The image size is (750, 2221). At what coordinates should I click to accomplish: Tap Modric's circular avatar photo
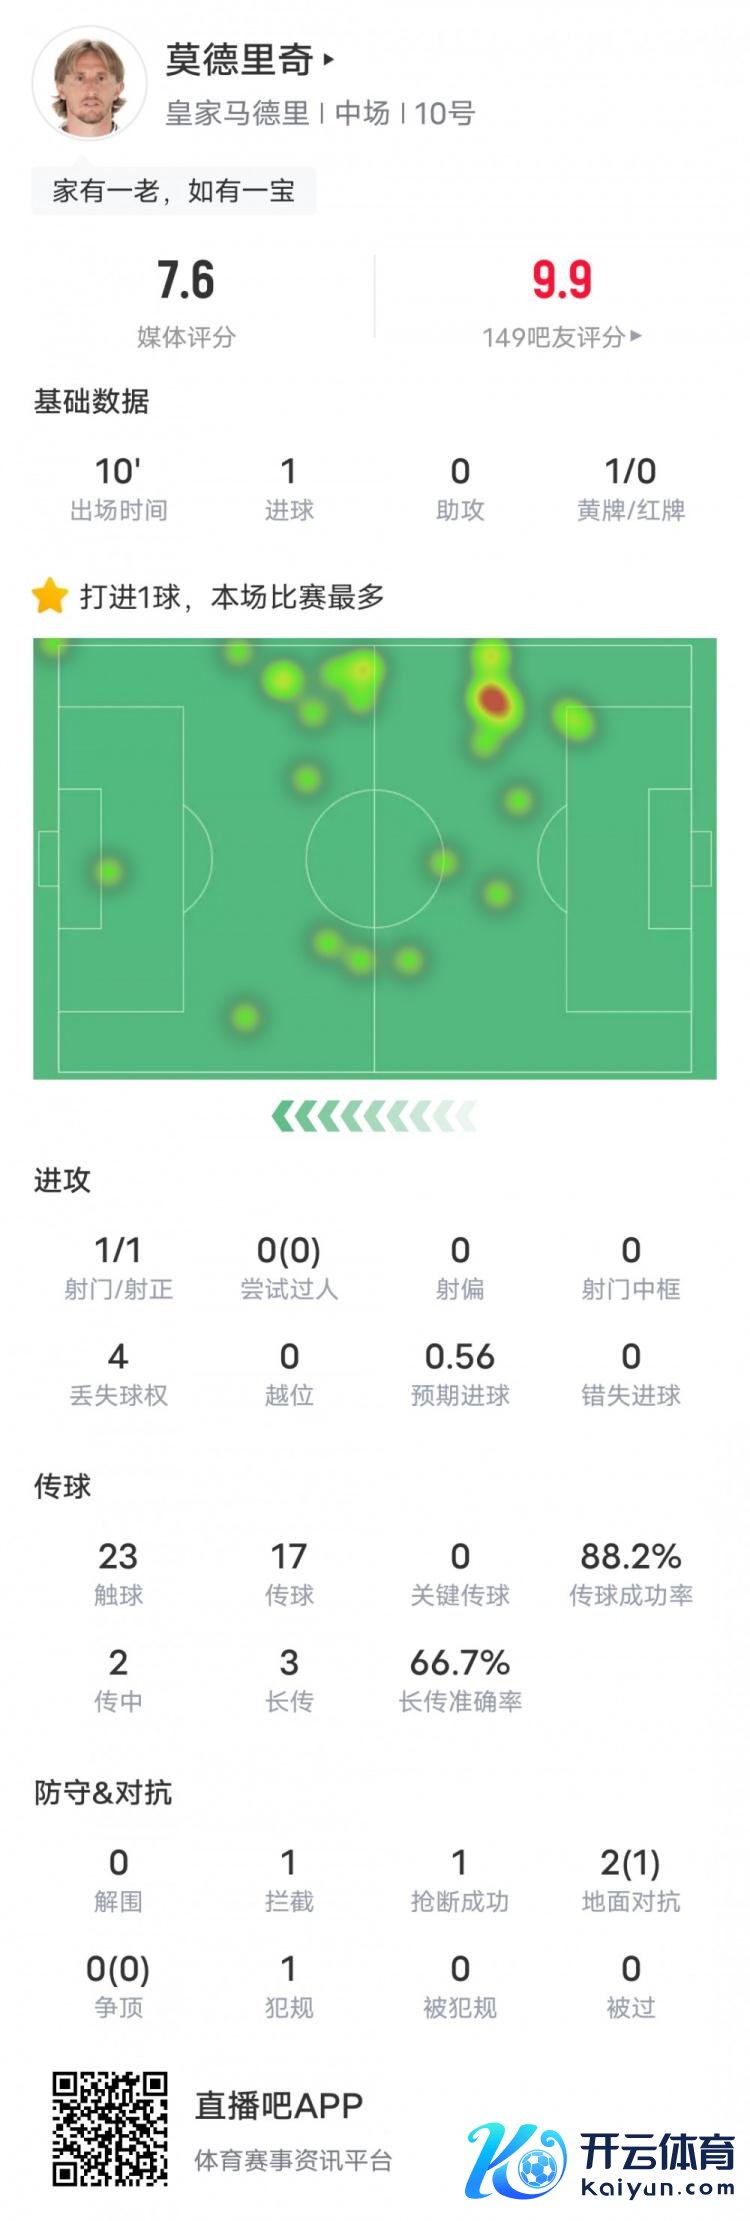pos(89,84)
